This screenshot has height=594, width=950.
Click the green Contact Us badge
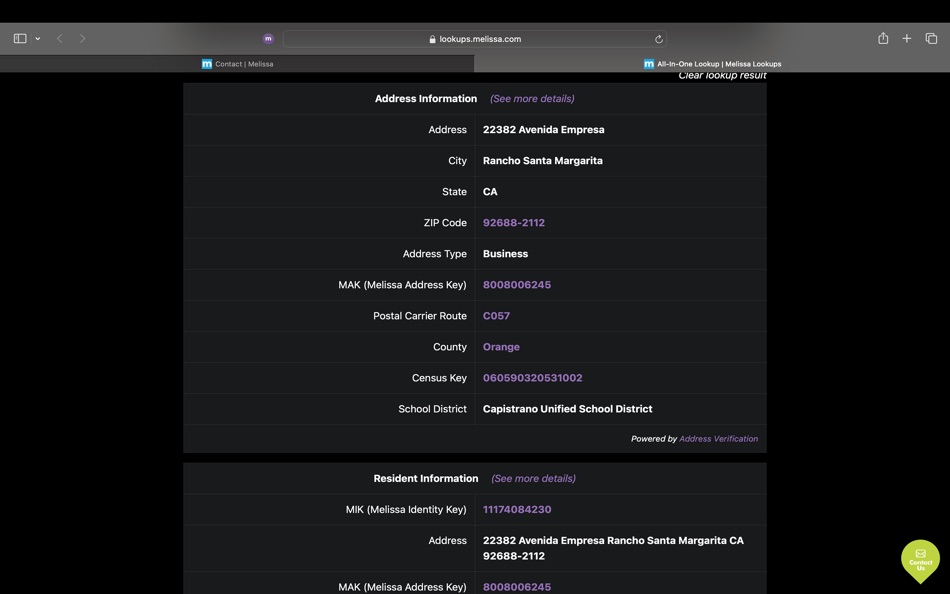920,561
